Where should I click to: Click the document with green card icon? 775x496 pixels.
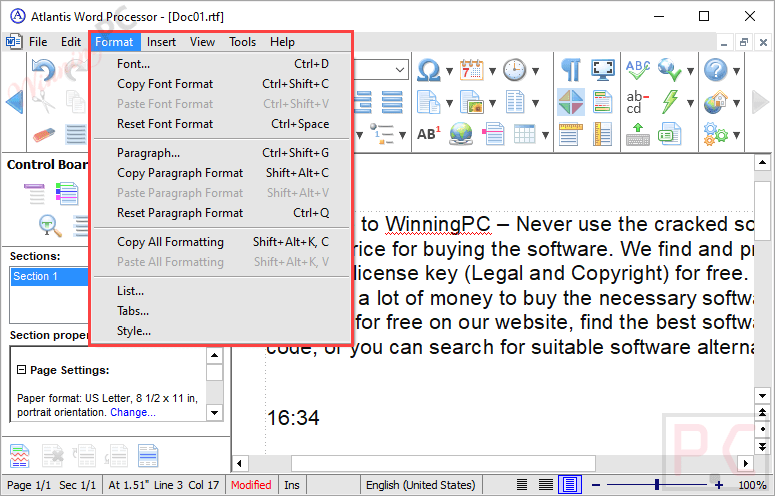point(670,134)
